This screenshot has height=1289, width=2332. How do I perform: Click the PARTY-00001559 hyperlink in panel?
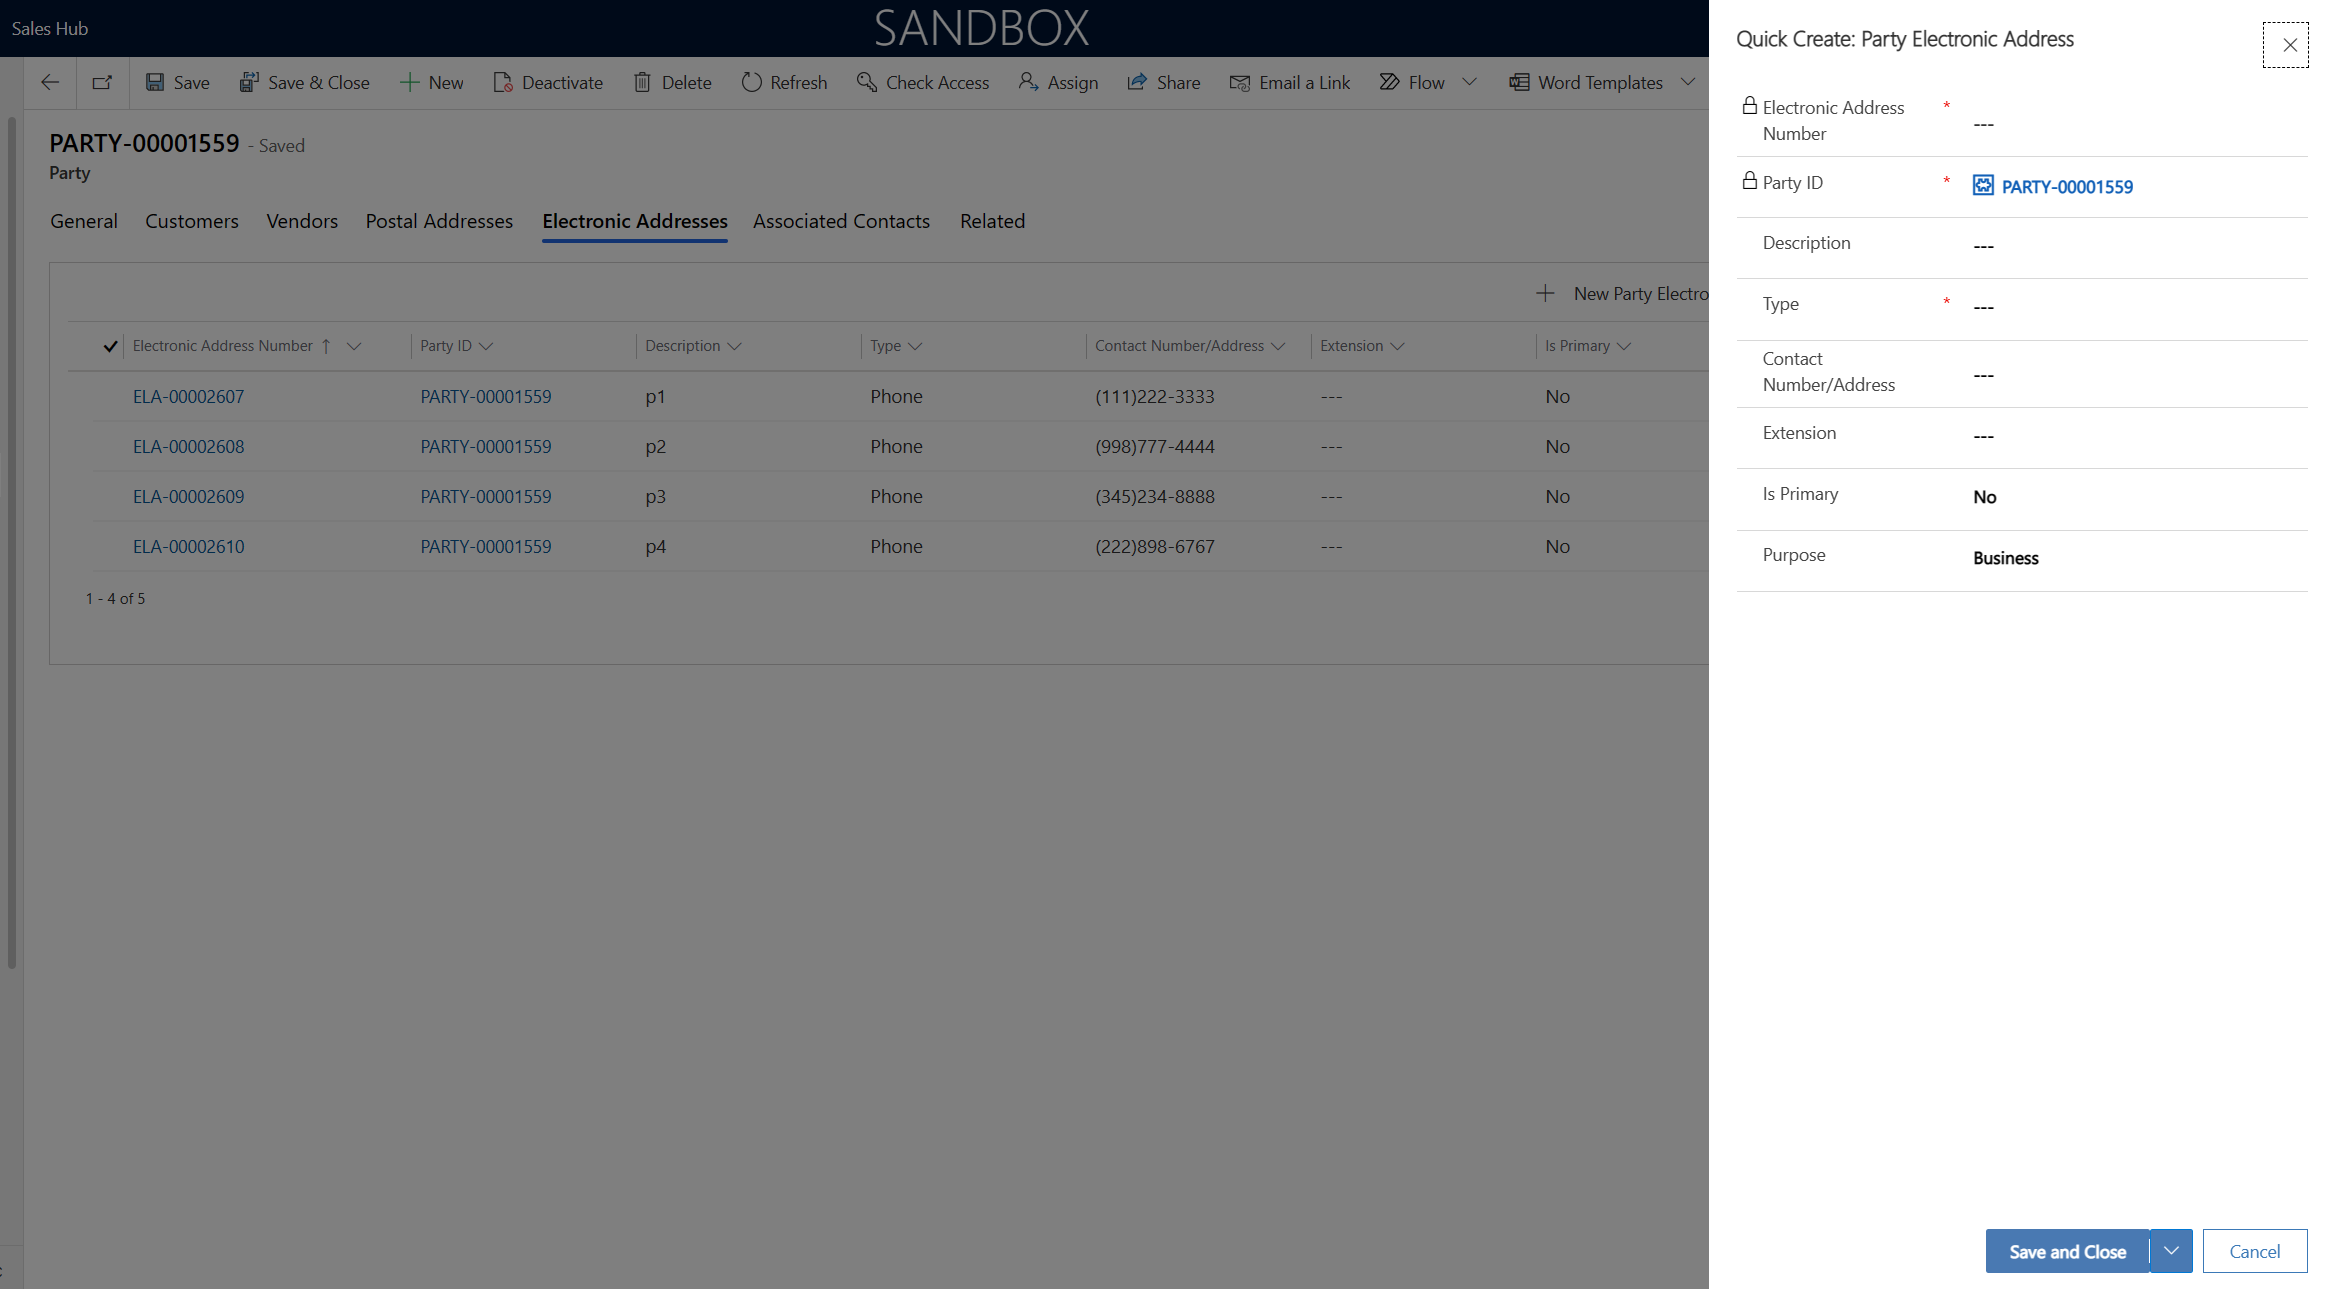click(2067, 186)
